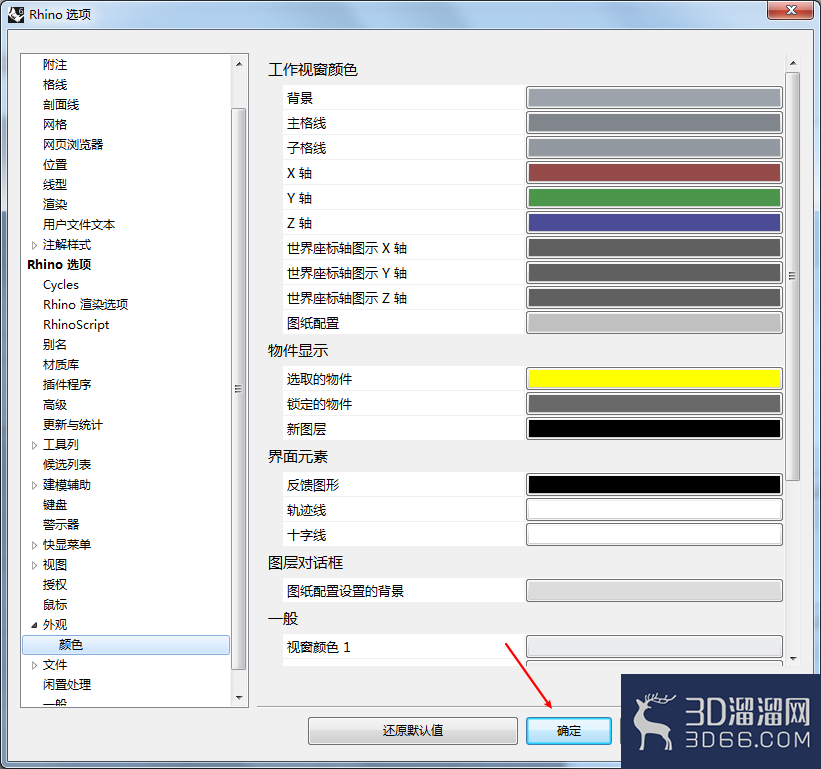The width and height of the screenshot is (821, 769).
Task: Click the 还原默认值 button
Action: coord(413,731)
